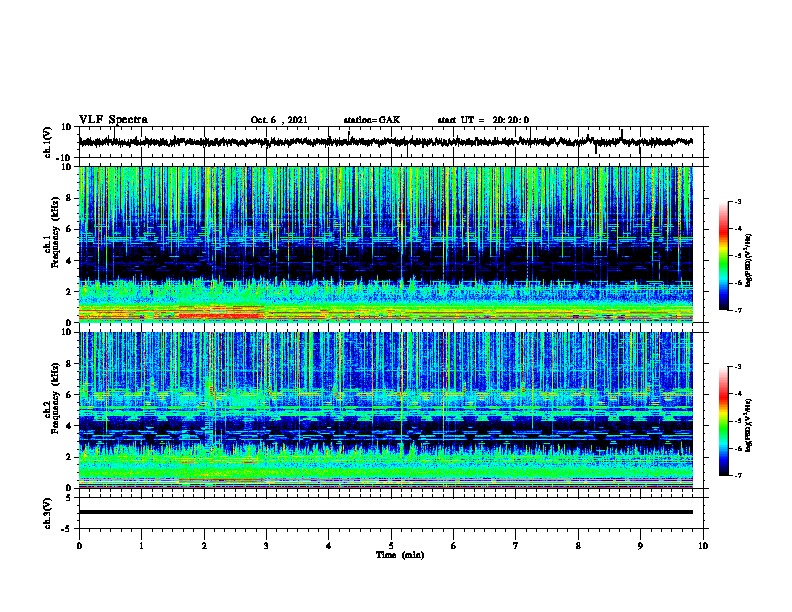
Task: Click the '-5' tick on ch.3(V) axis
Action: point(68,529)
